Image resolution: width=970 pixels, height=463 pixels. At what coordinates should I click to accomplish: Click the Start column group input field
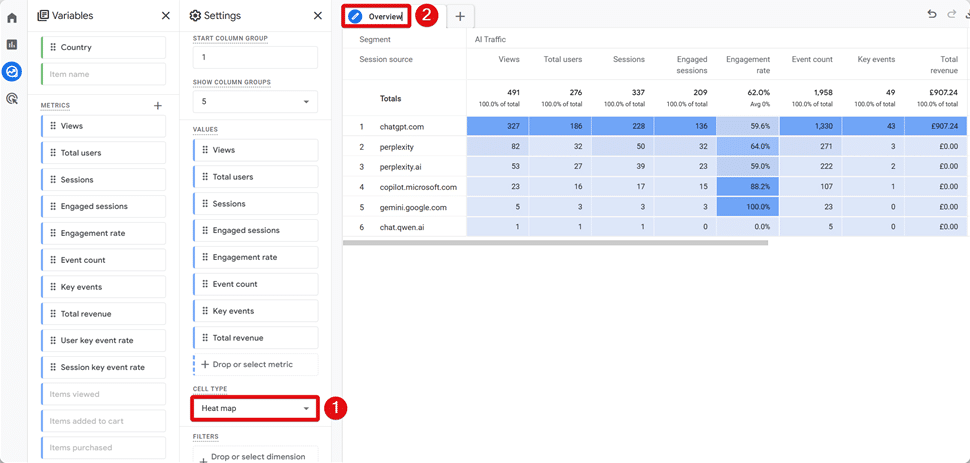(x=255, y=58)
